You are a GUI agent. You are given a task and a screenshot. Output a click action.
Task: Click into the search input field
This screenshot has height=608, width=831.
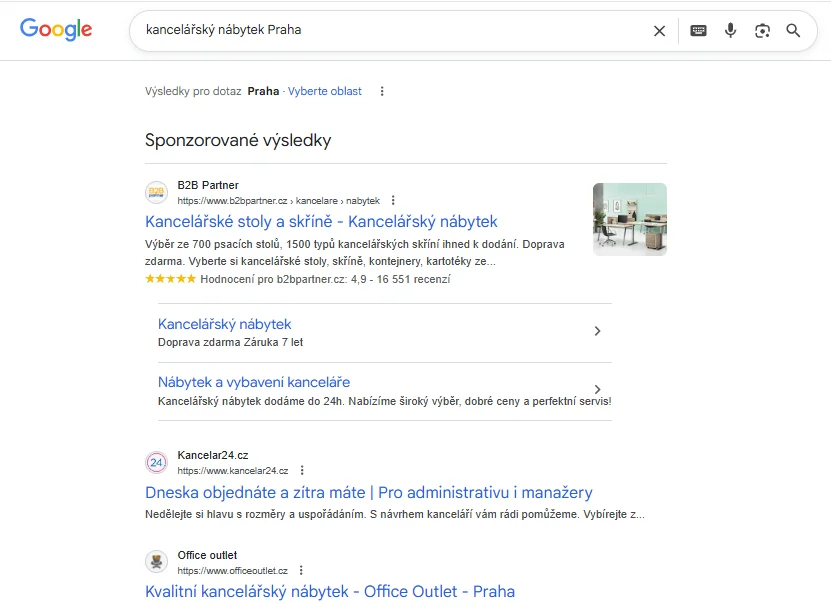pyautogui.click(x=390, y=31)
